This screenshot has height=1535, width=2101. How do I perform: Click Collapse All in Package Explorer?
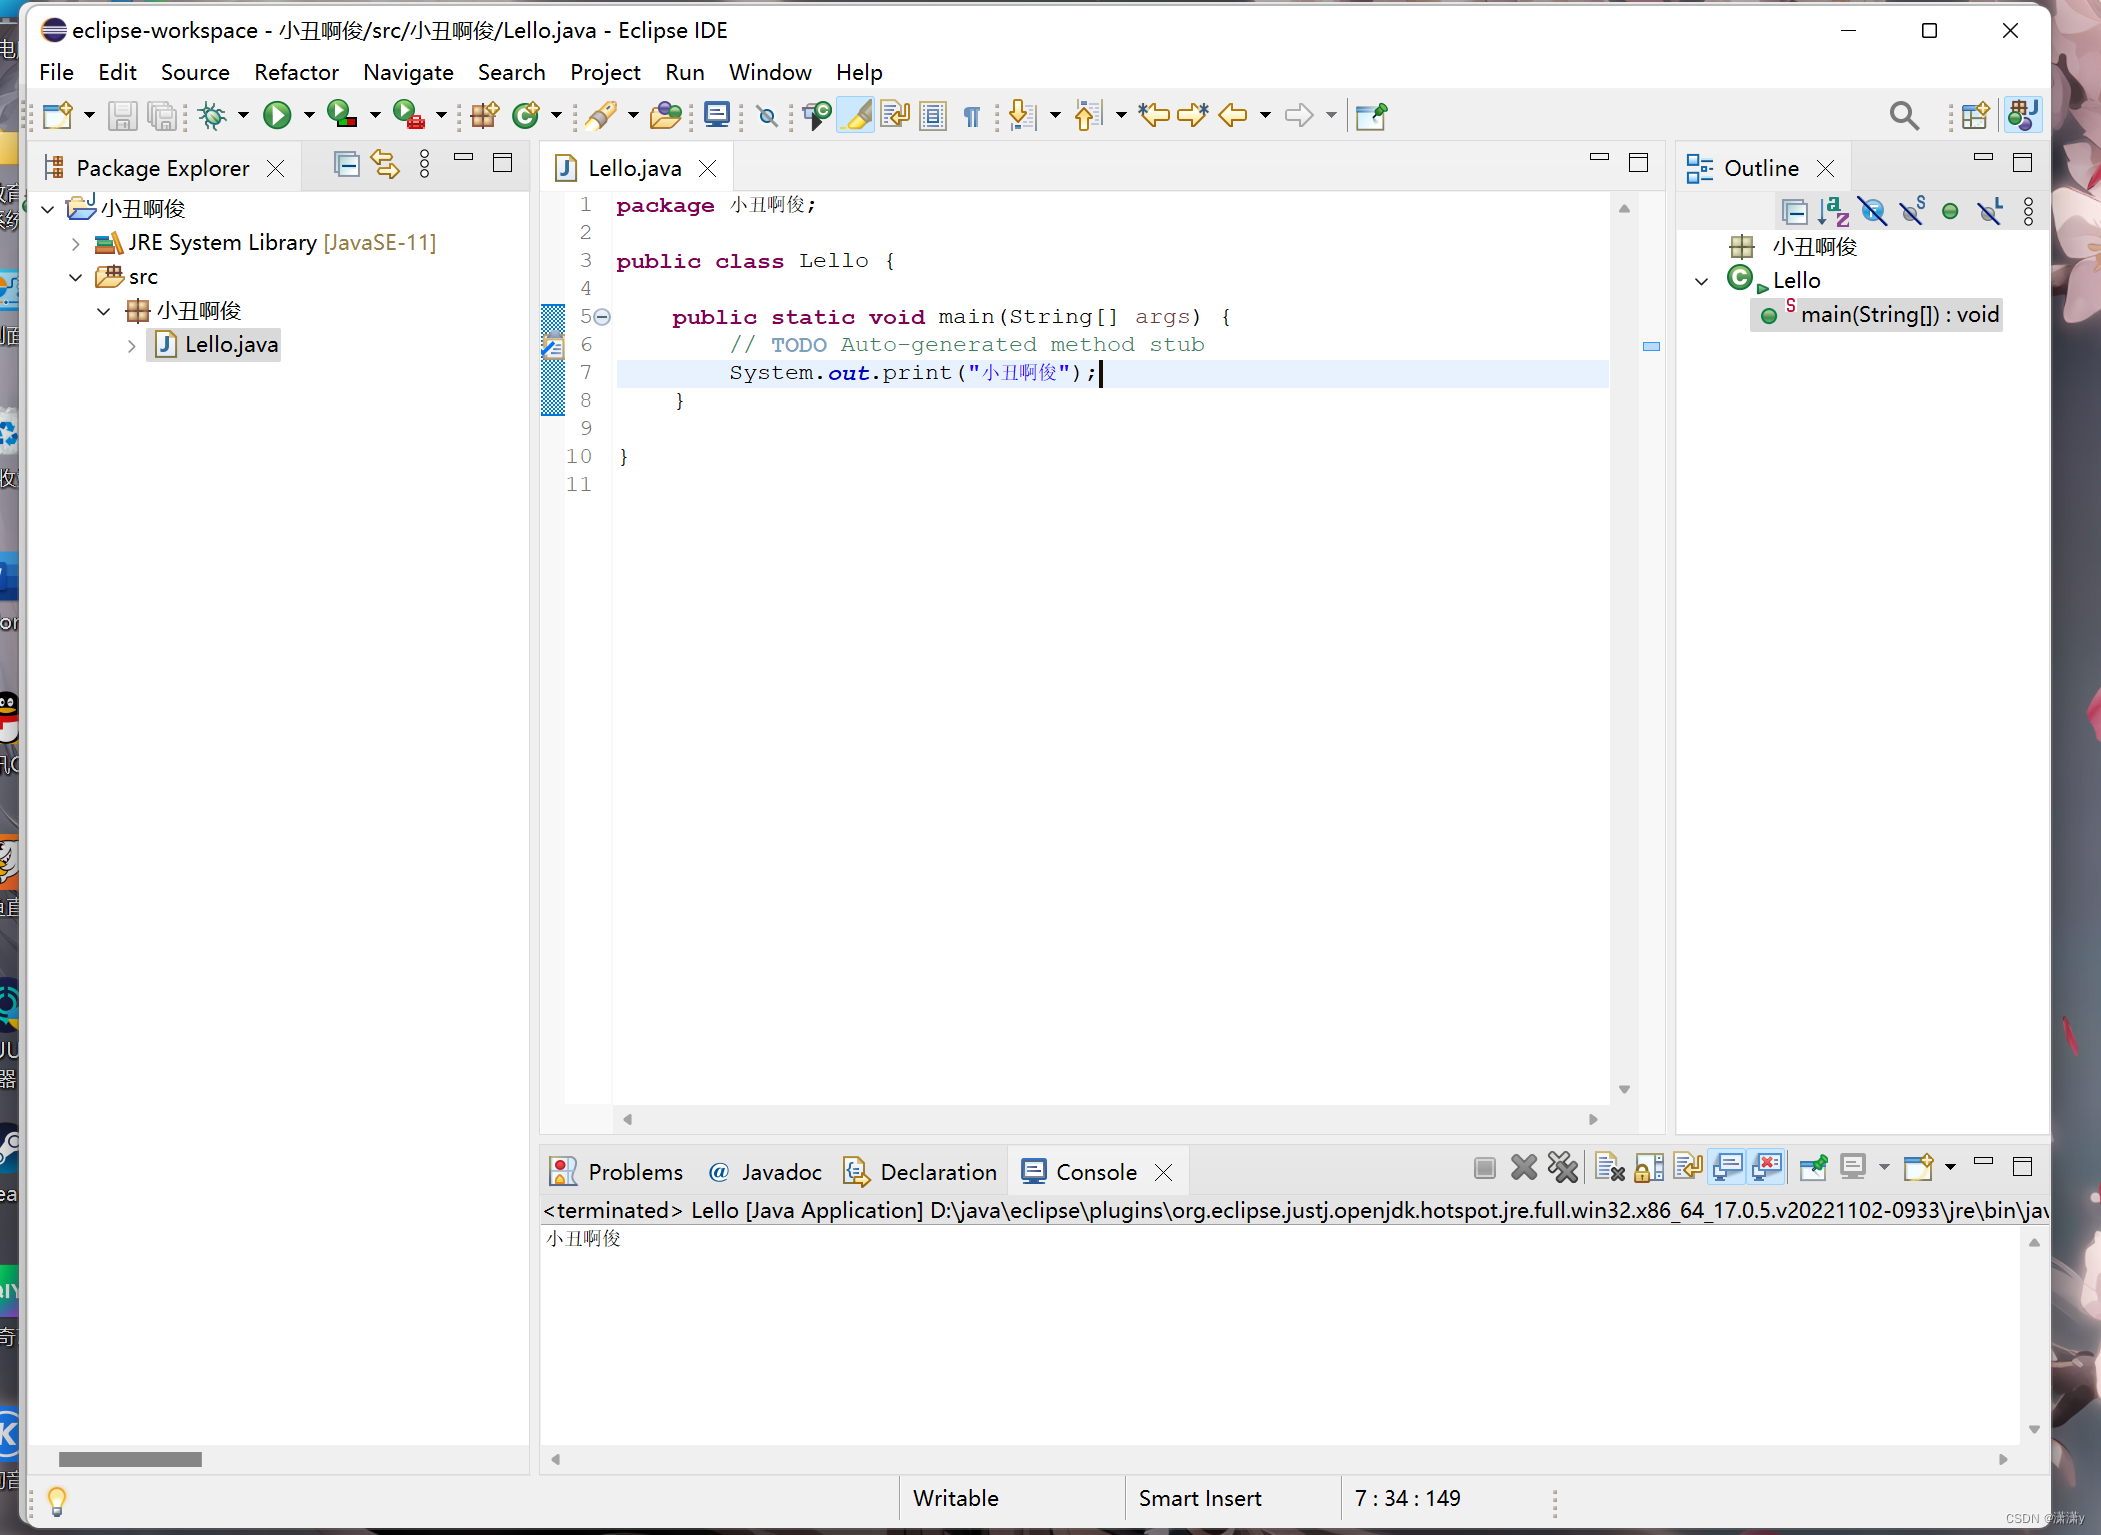pyautogui.click(x=346, y=165)
